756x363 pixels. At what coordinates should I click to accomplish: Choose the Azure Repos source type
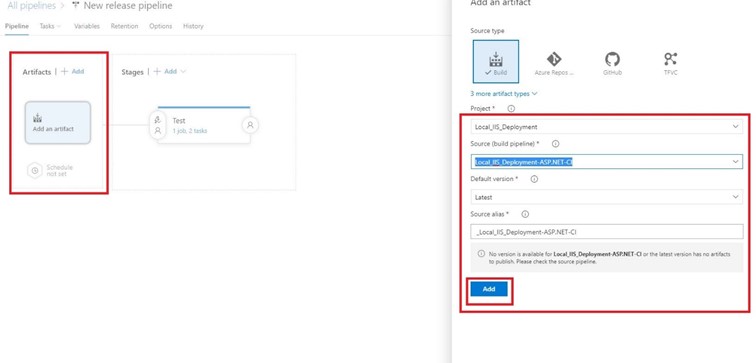(554, 63)
